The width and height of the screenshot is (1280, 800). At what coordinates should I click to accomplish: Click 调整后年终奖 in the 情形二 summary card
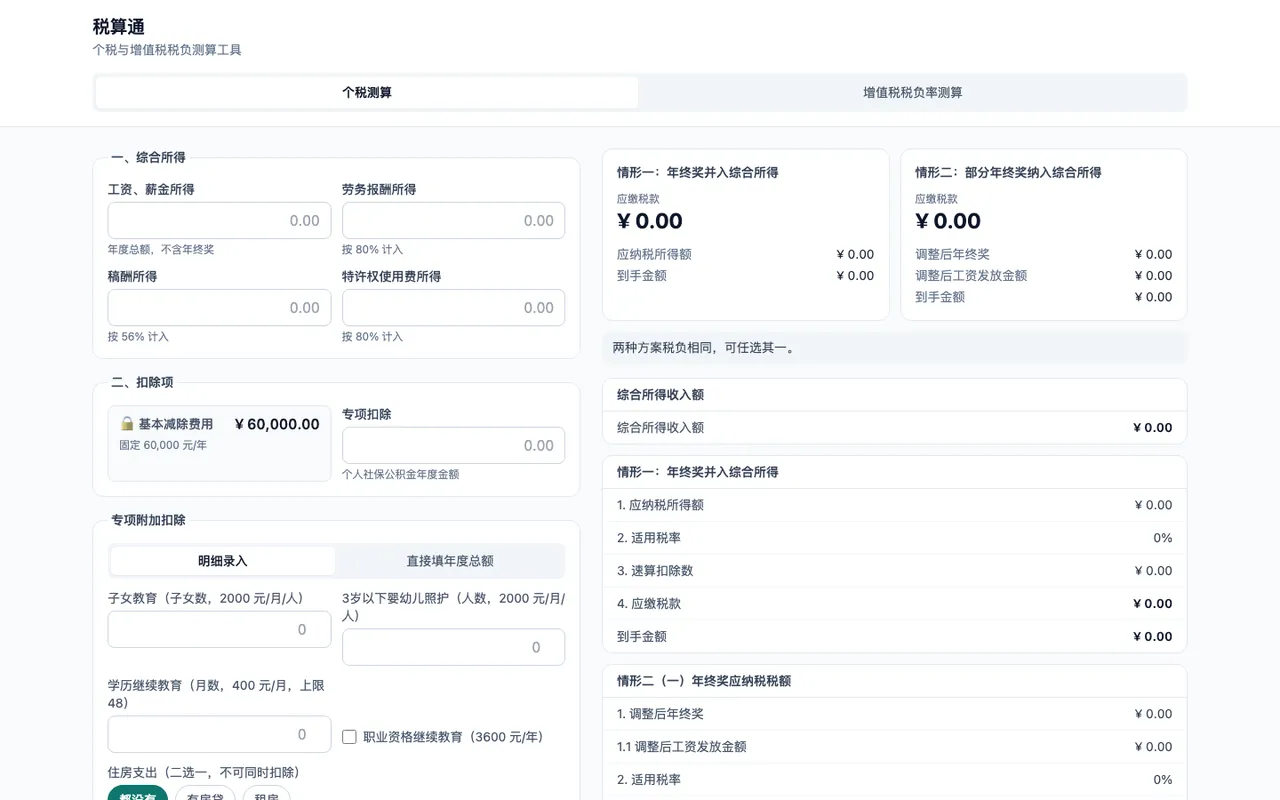952,255
